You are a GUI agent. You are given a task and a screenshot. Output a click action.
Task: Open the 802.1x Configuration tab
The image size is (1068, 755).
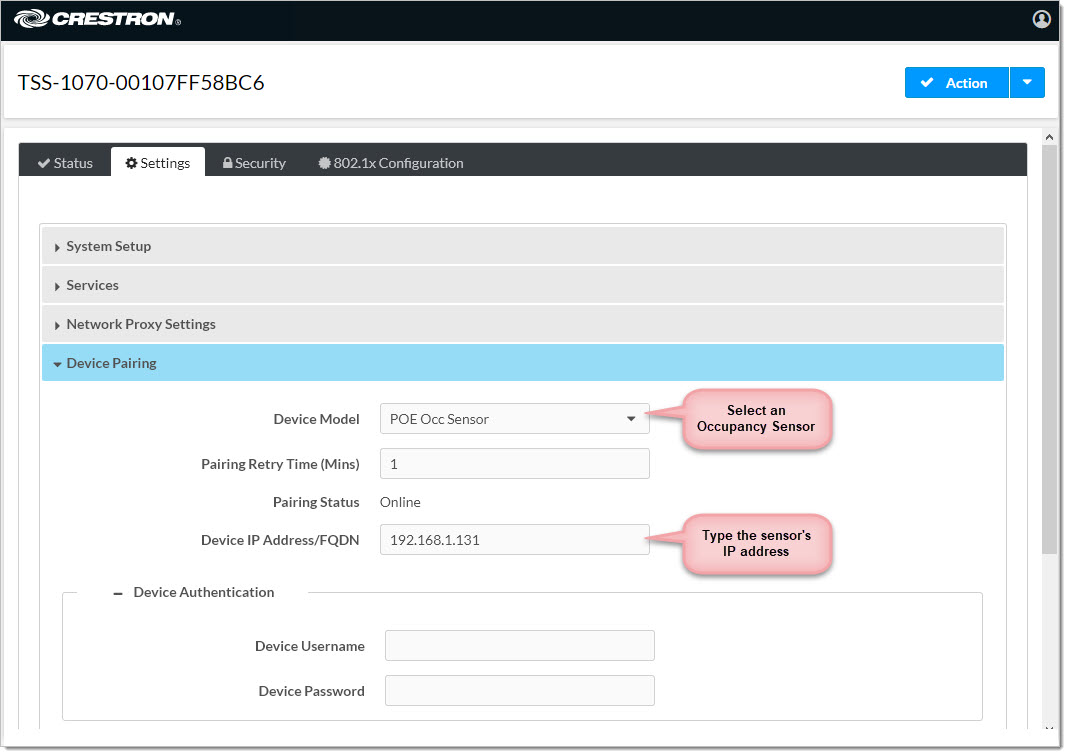[390, 163]
